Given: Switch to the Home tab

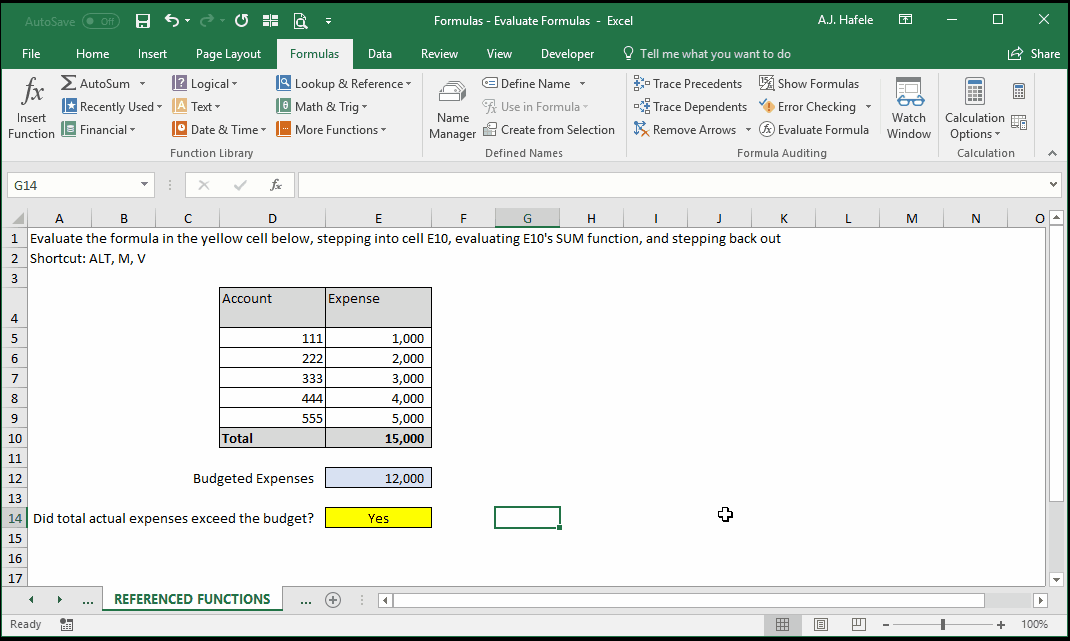Looking at the screenshot, I should [92, 53].
